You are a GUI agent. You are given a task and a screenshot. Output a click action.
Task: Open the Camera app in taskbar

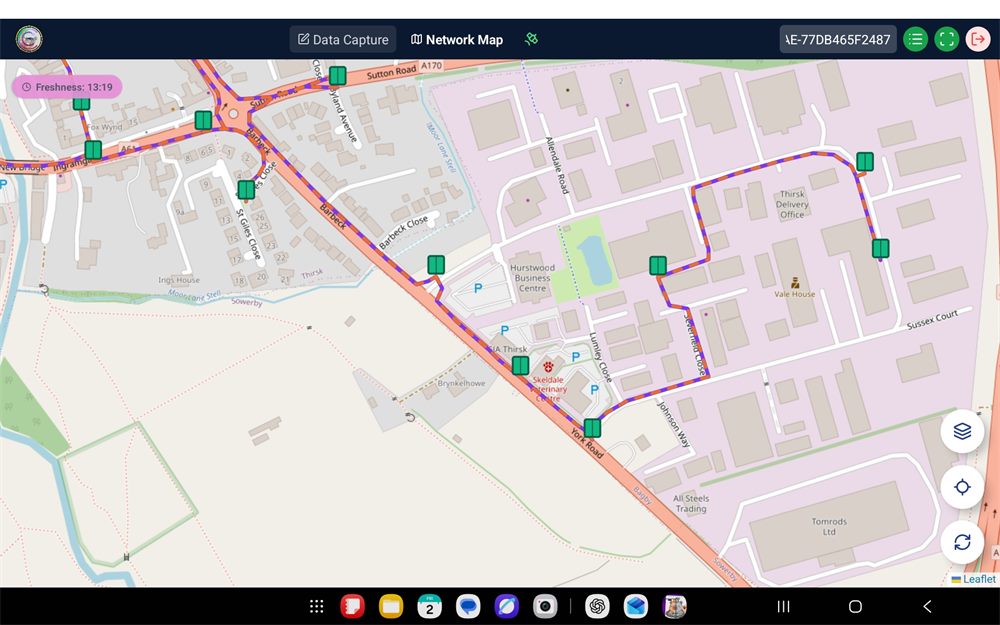click(x=545, y=607)
